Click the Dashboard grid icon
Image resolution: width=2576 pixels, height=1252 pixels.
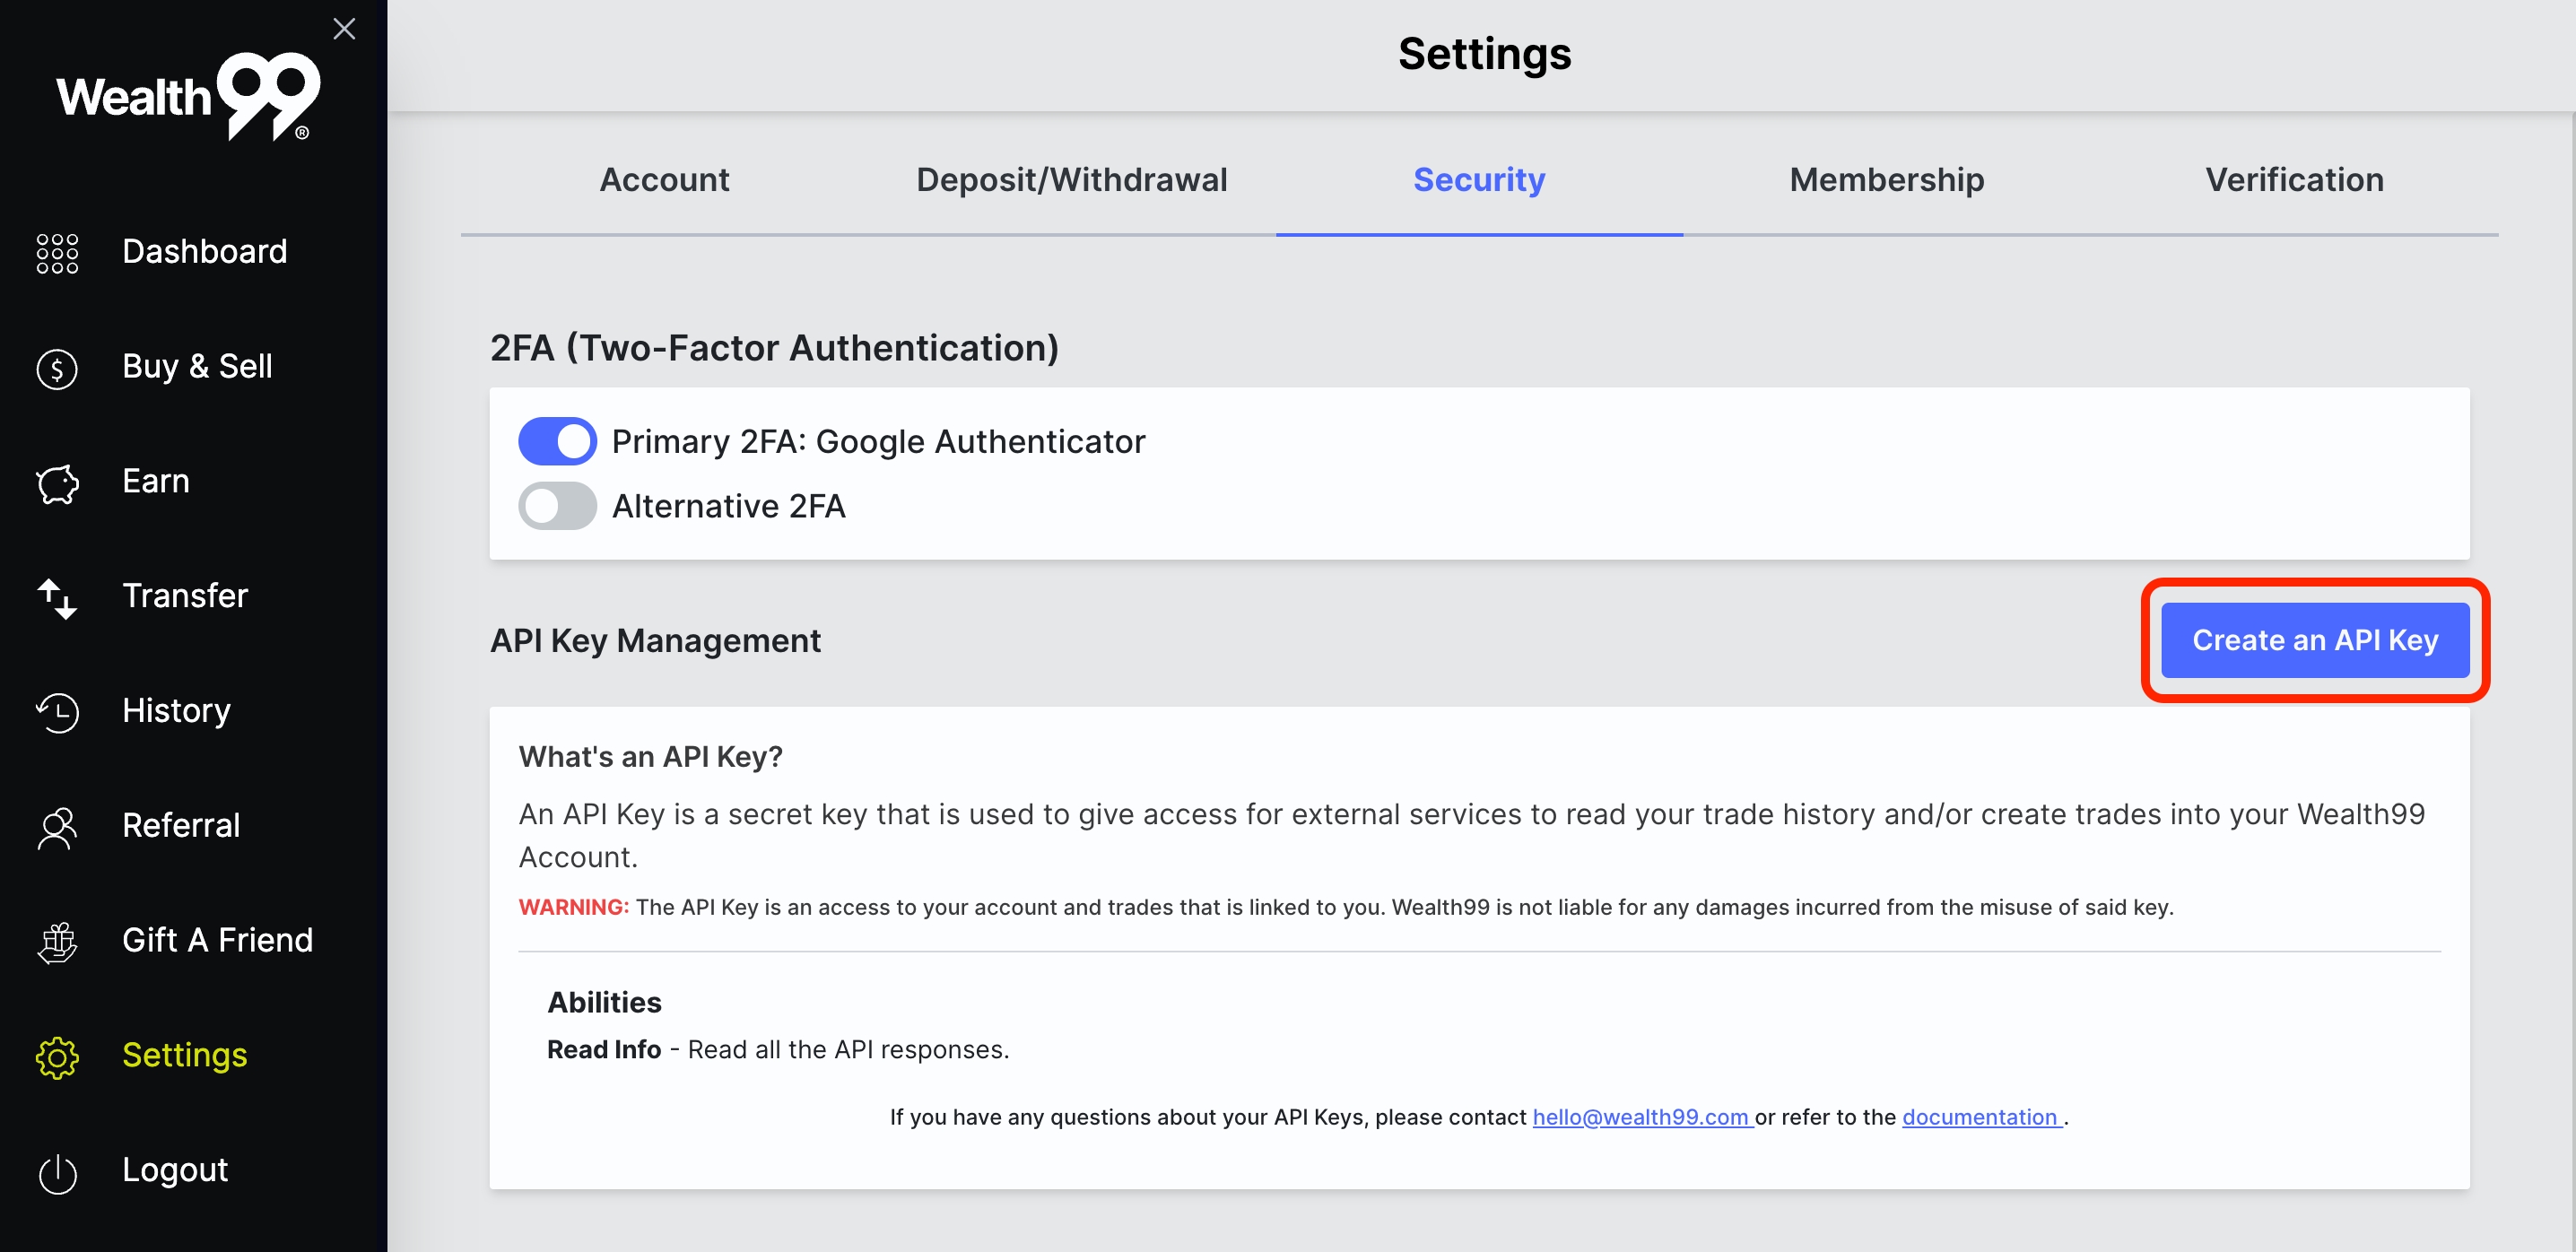click(x=57, y=253)
